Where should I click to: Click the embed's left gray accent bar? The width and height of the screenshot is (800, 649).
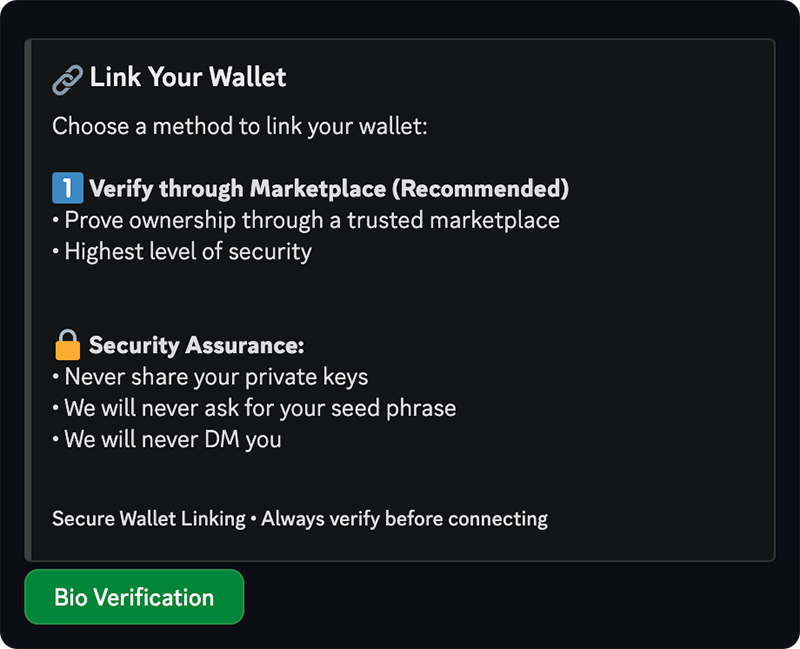28,300
